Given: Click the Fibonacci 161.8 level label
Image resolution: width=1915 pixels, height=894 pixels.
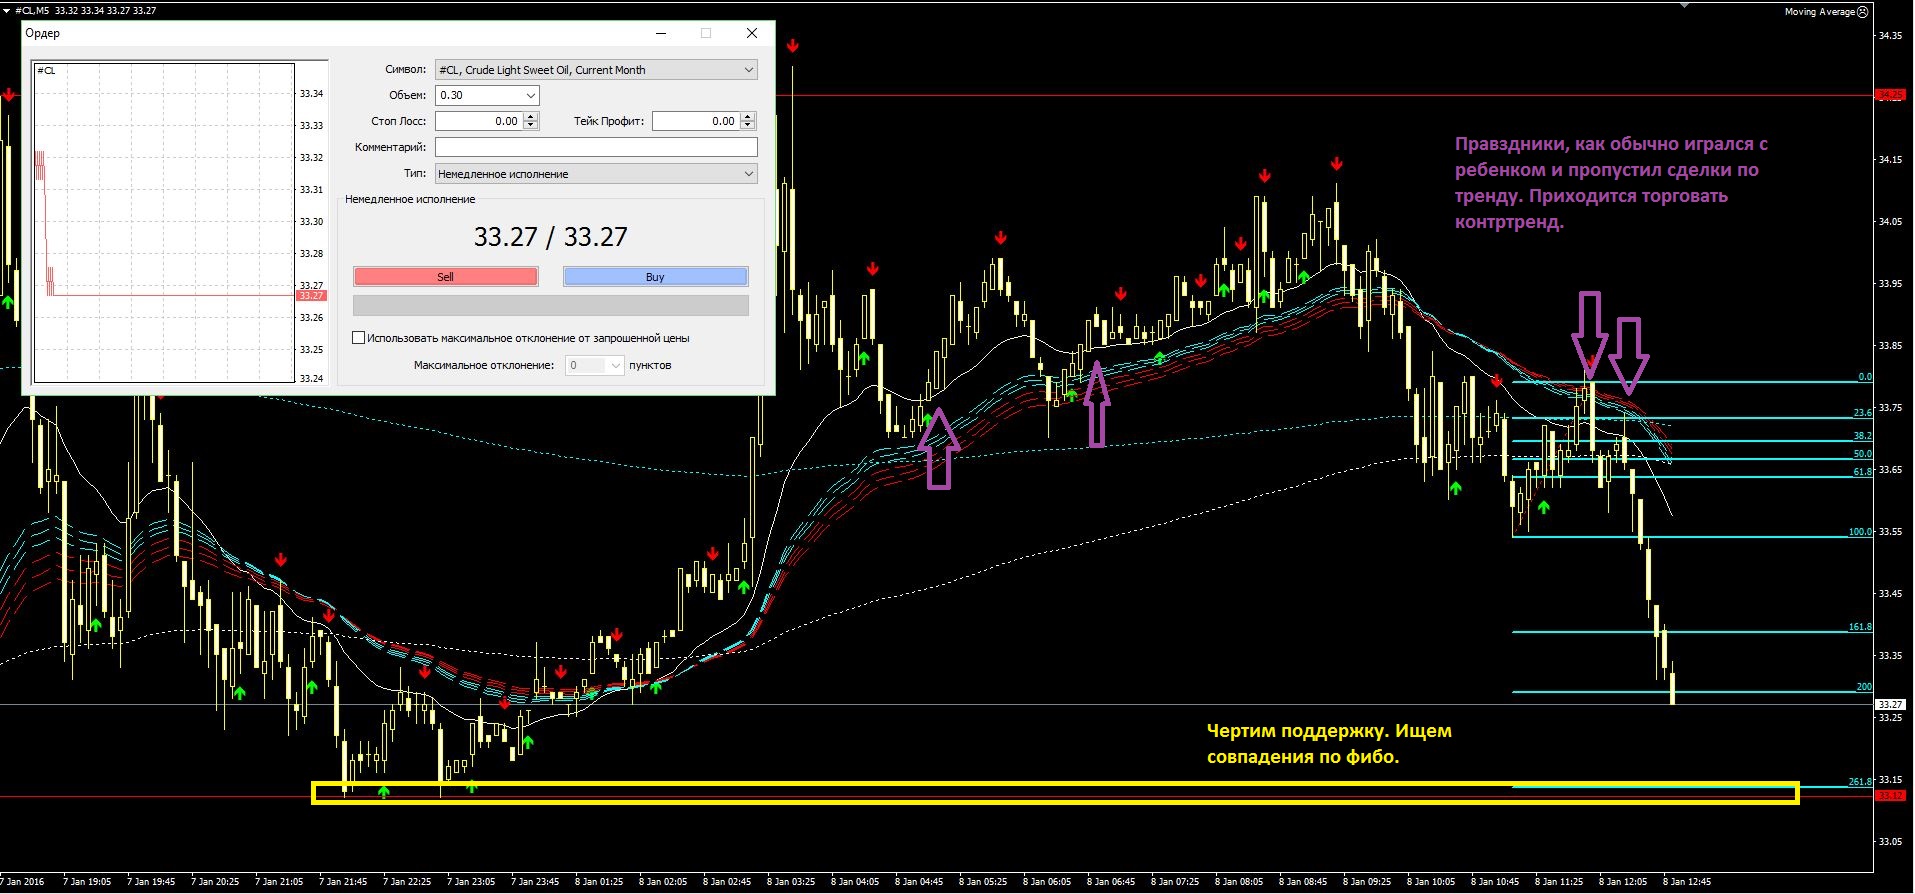Looking at the screenshot, I should tap(1860, 627).
